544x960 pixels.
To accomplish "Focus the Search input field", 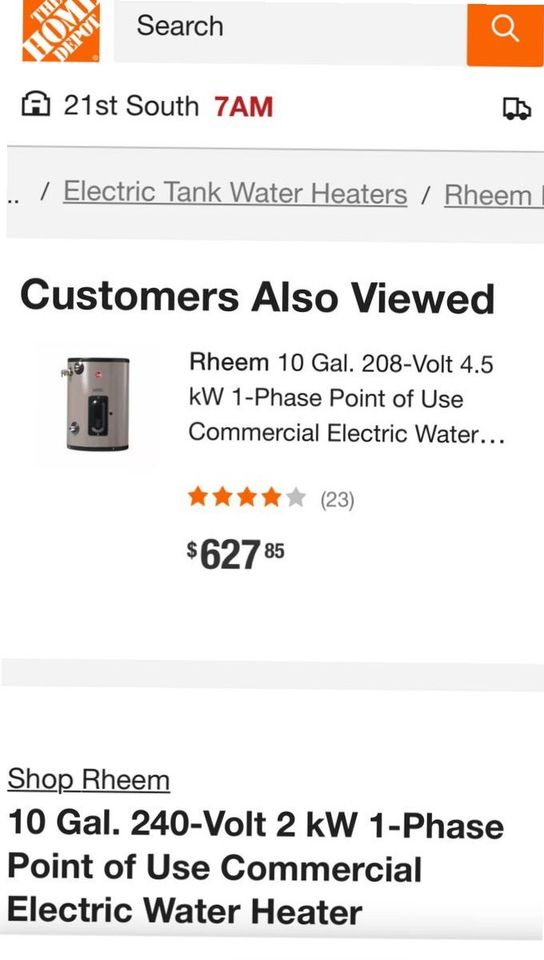I will 290,31.
